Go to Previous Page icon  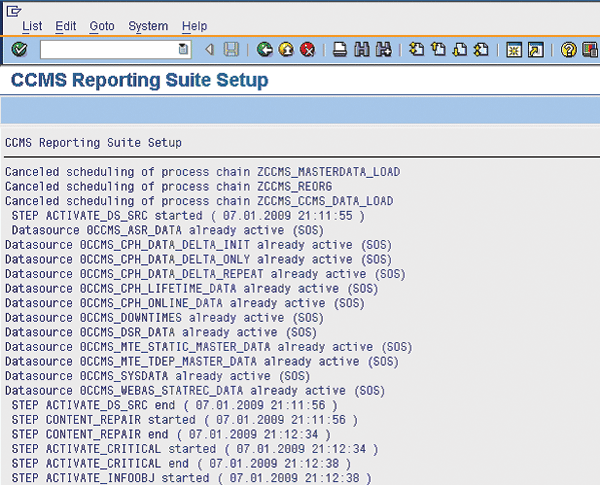point(437,49)
